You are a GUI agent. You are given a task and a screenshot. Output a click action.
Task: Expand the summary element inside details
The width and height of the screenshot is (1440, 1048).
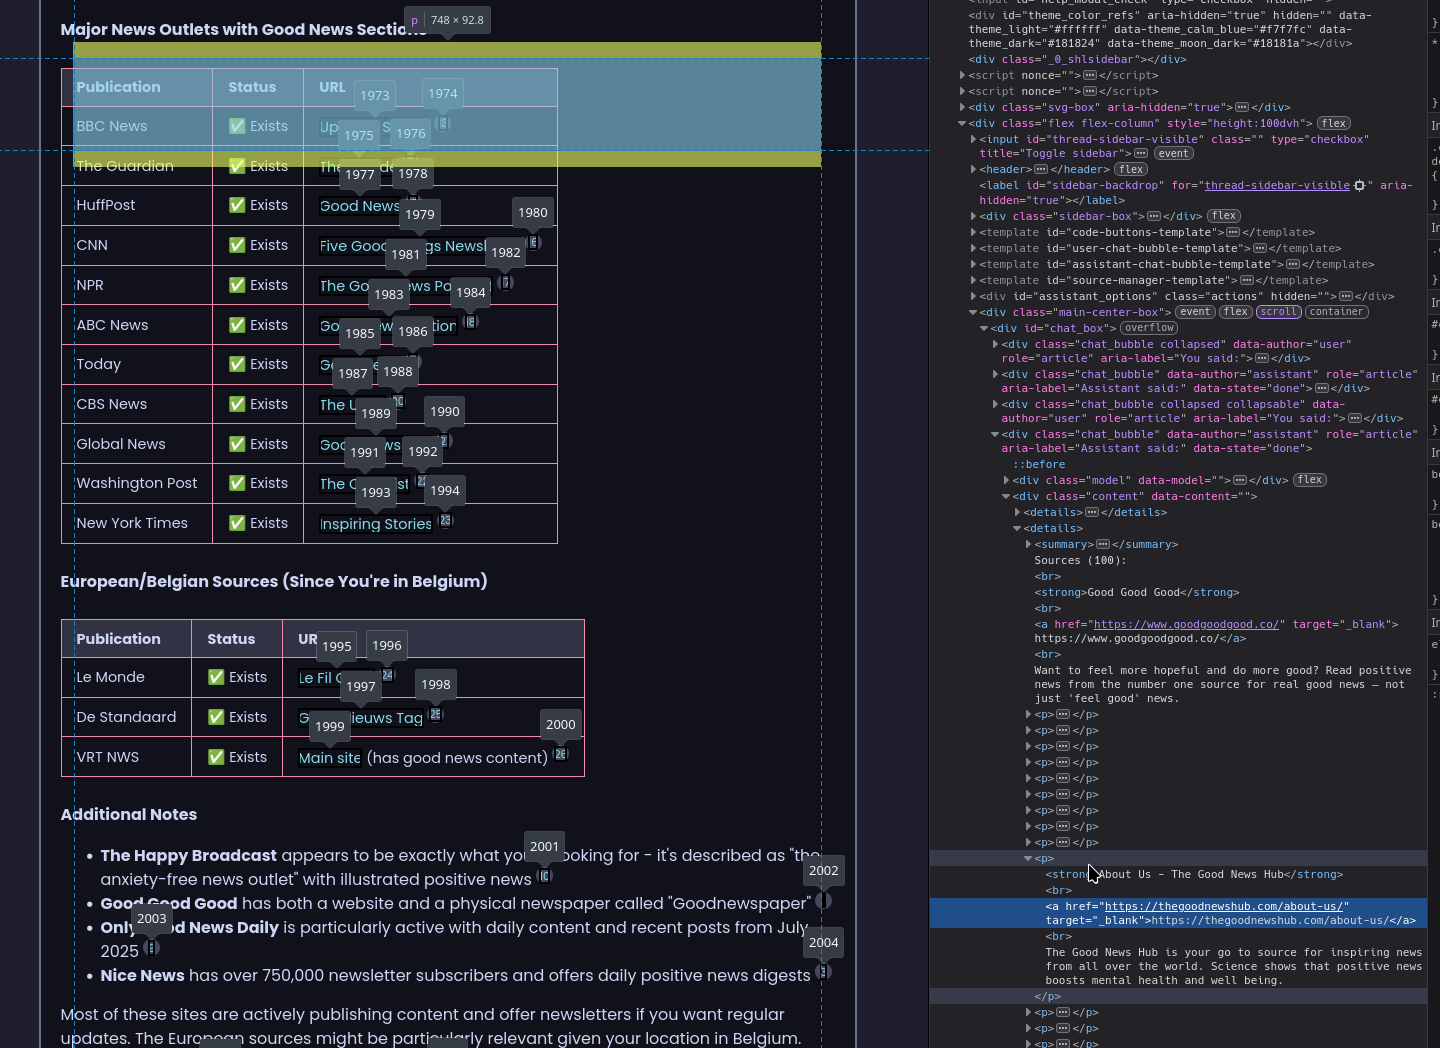(1027, 544)
